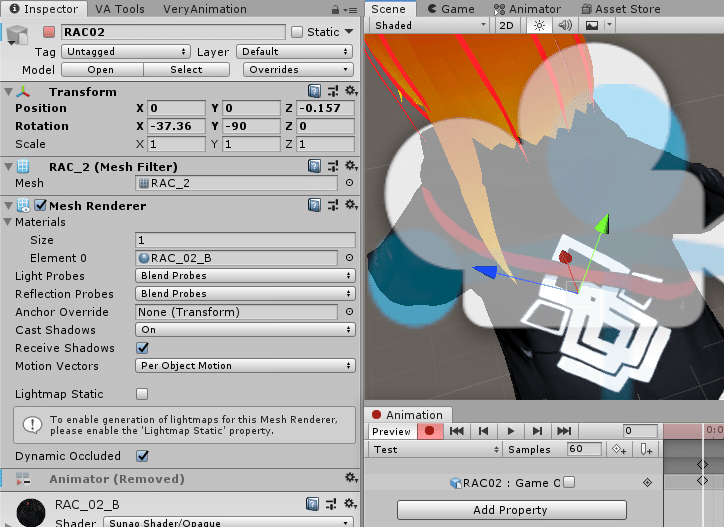724x527 pixels.
Task: Open the Test animation clip dropdown
Action: tap(434, 449)
